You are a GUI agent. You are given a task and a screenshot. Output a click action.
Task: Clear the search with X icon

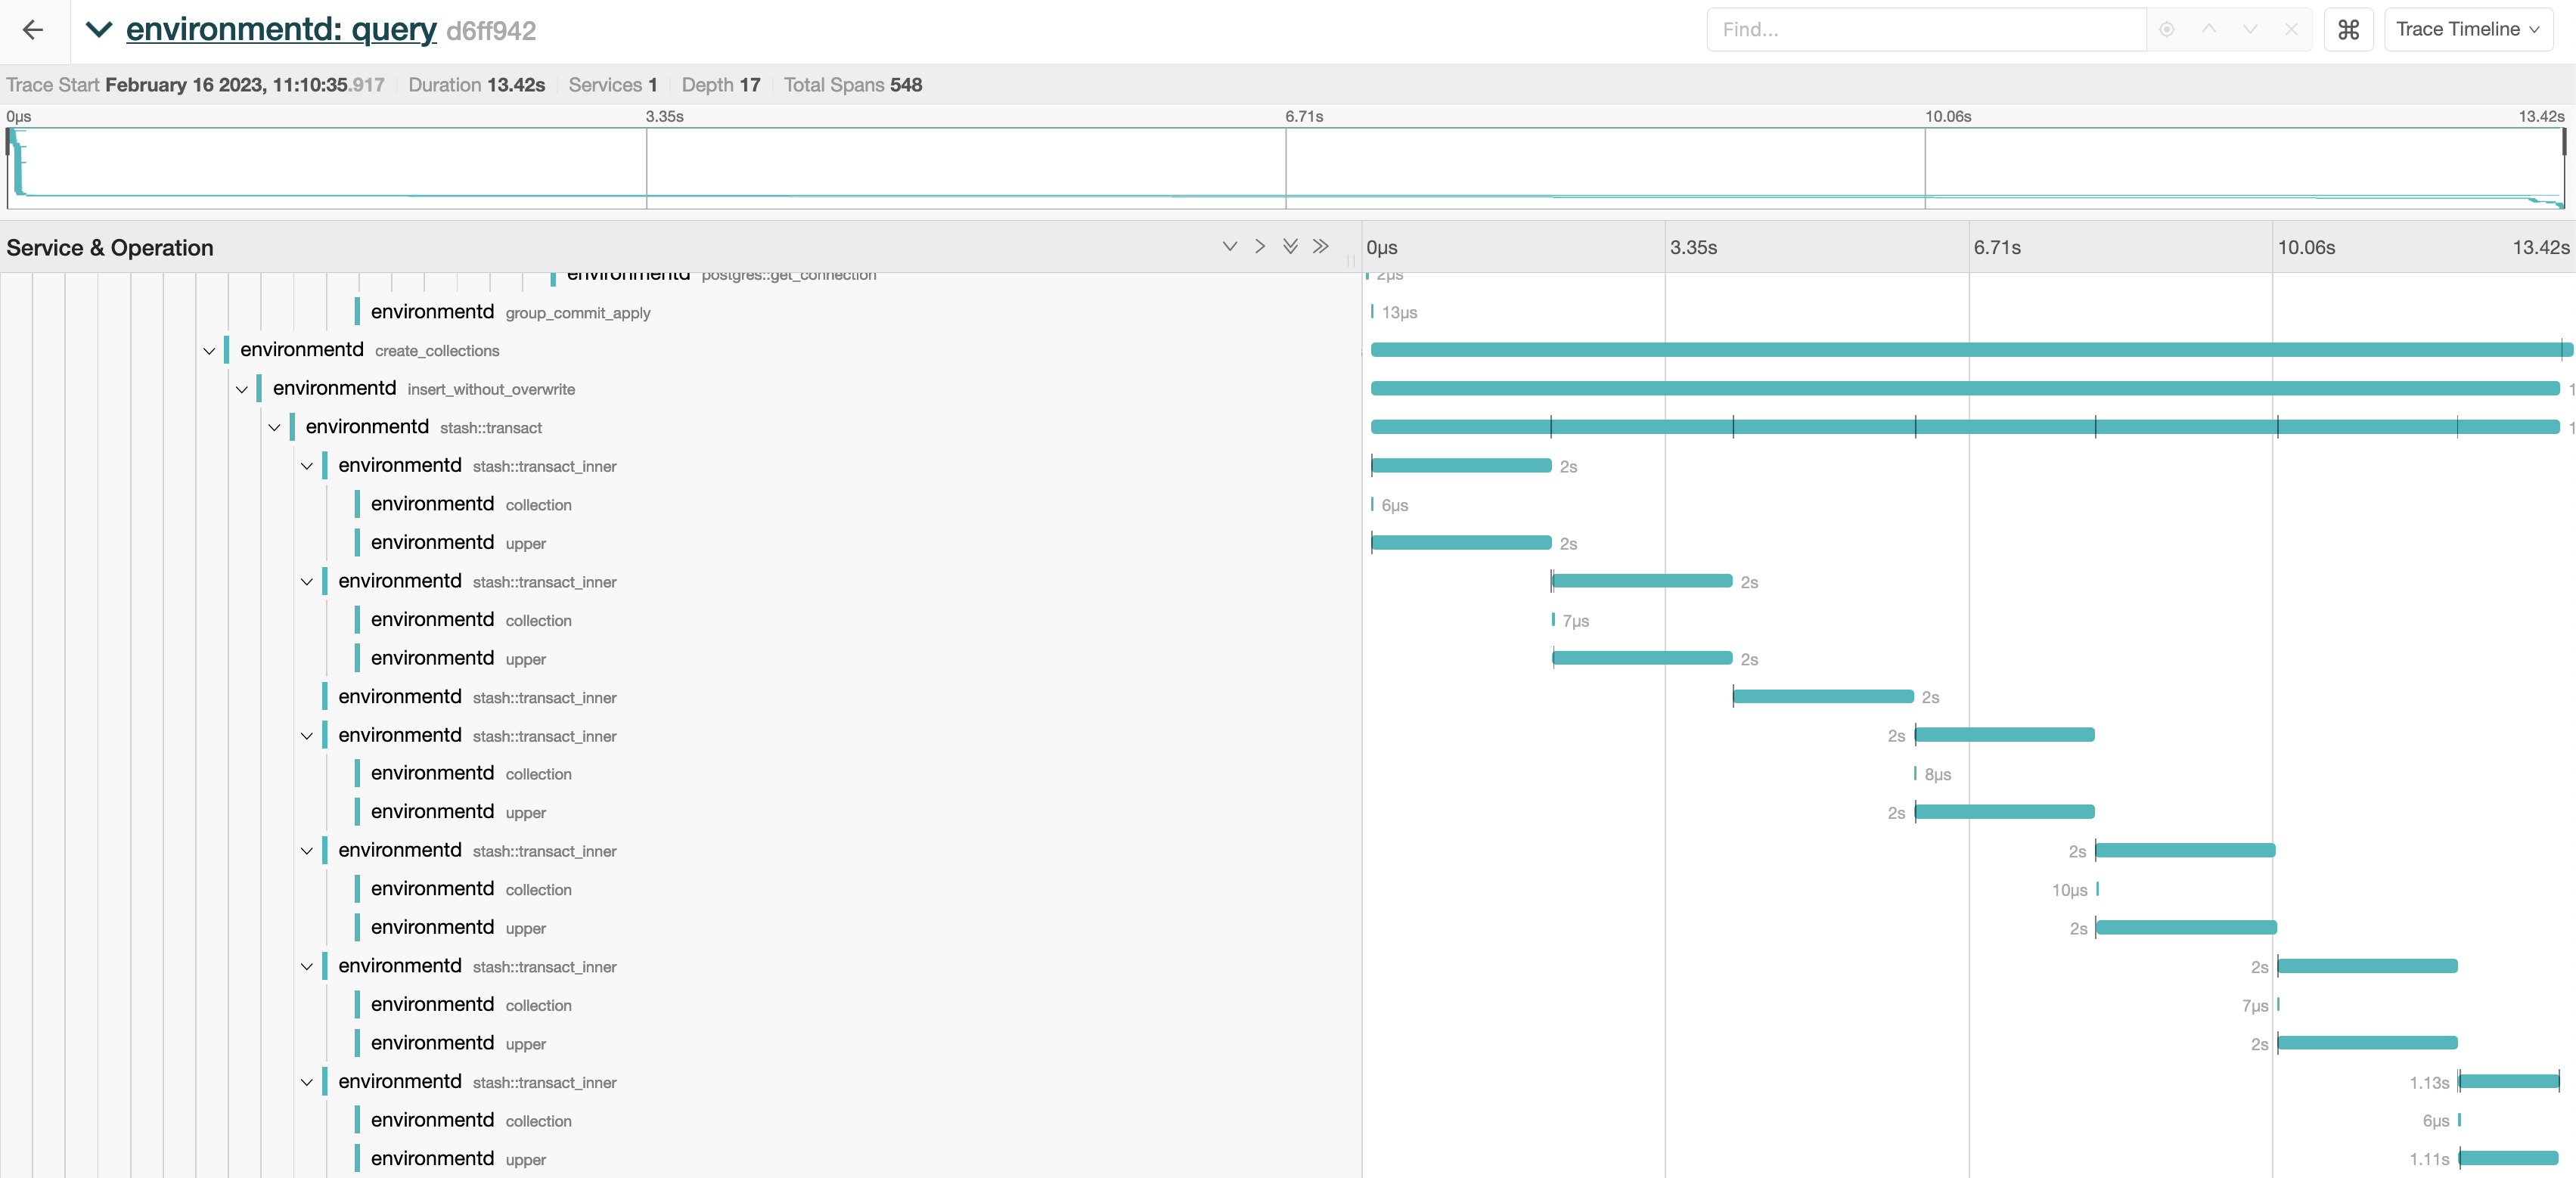[2291, 30]
